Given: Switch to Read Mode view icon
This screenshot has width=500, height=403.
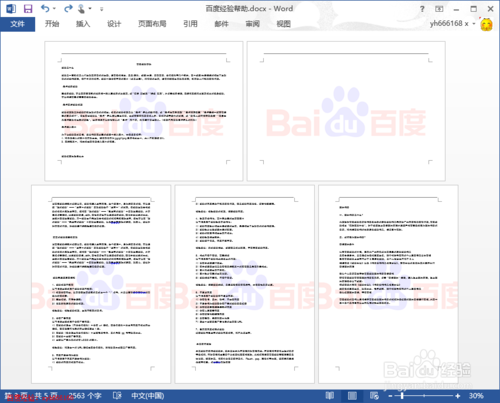Looking at the screenshot, I should [x=330, y=396].
